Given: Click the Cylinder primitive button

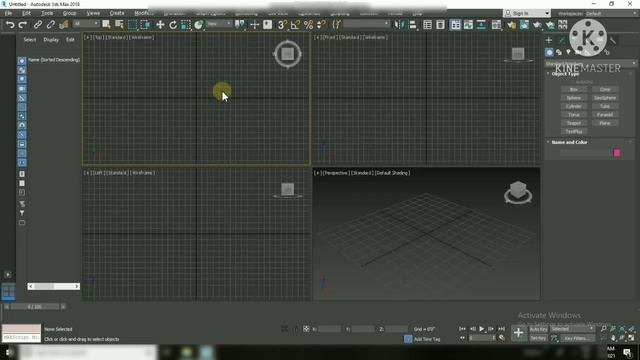Looking at the screenshot, I should [573, 106].
